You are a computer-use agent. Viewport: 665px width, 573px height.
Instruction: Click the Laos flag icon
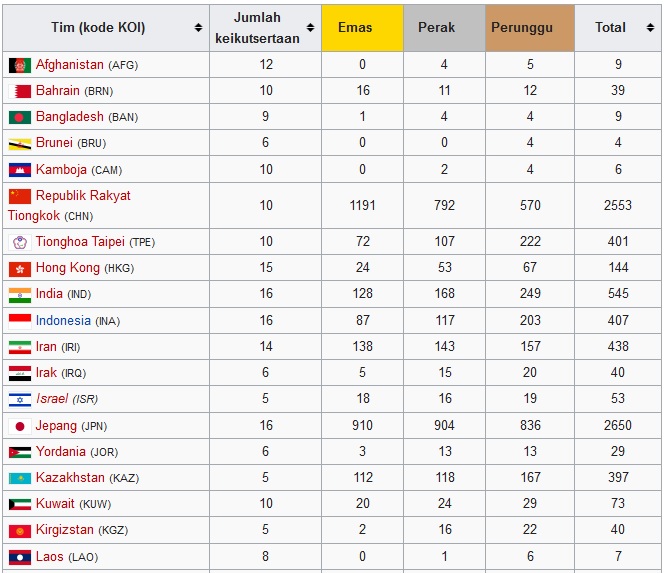click(x=20, y=556)
